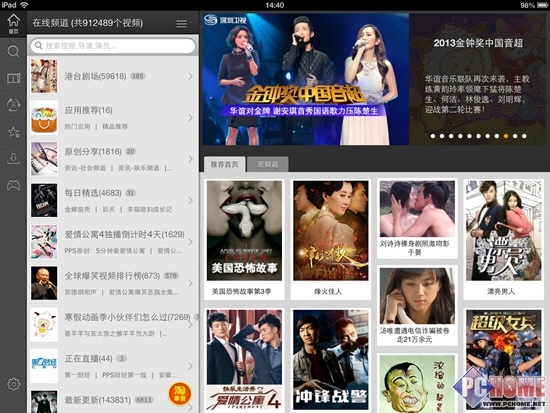Select the orange active banner dot

point(506,136)
